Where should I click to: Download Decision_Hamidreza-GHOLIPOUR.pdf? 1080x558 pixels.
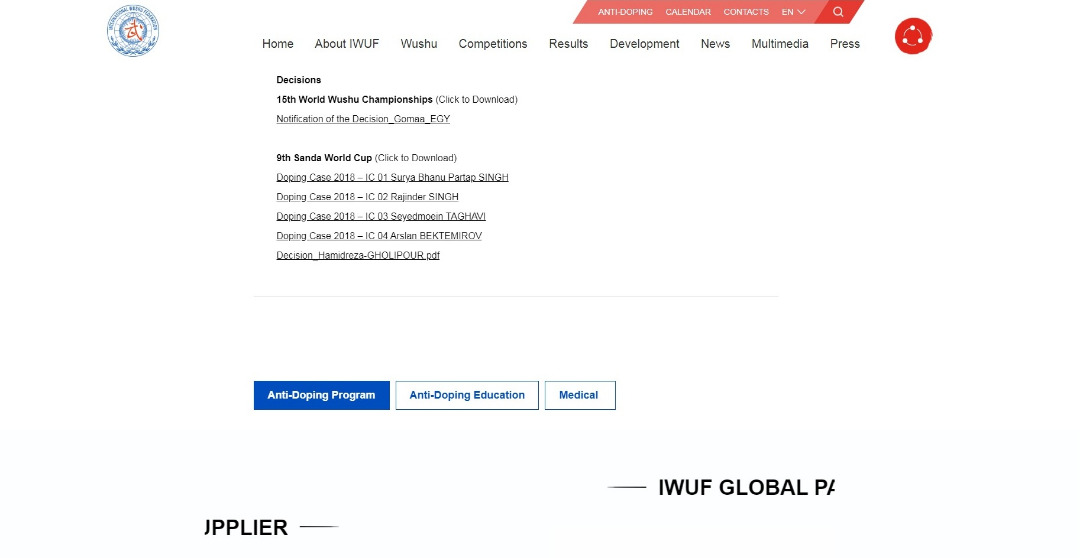(x=357, y=255)
